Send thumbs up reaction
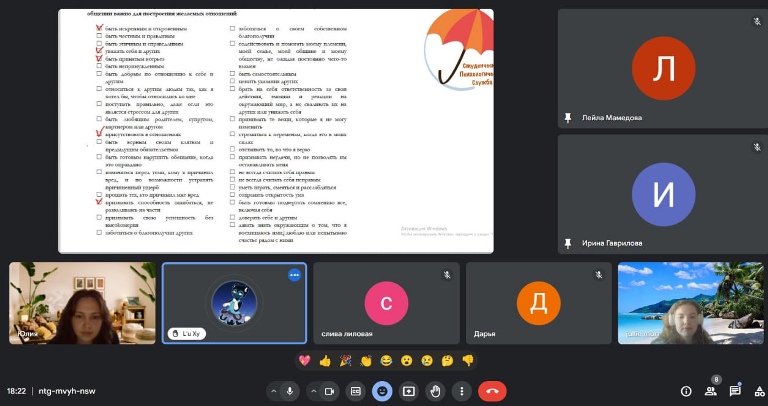This screenshot has width=768, height=406. tap(325, 361)
